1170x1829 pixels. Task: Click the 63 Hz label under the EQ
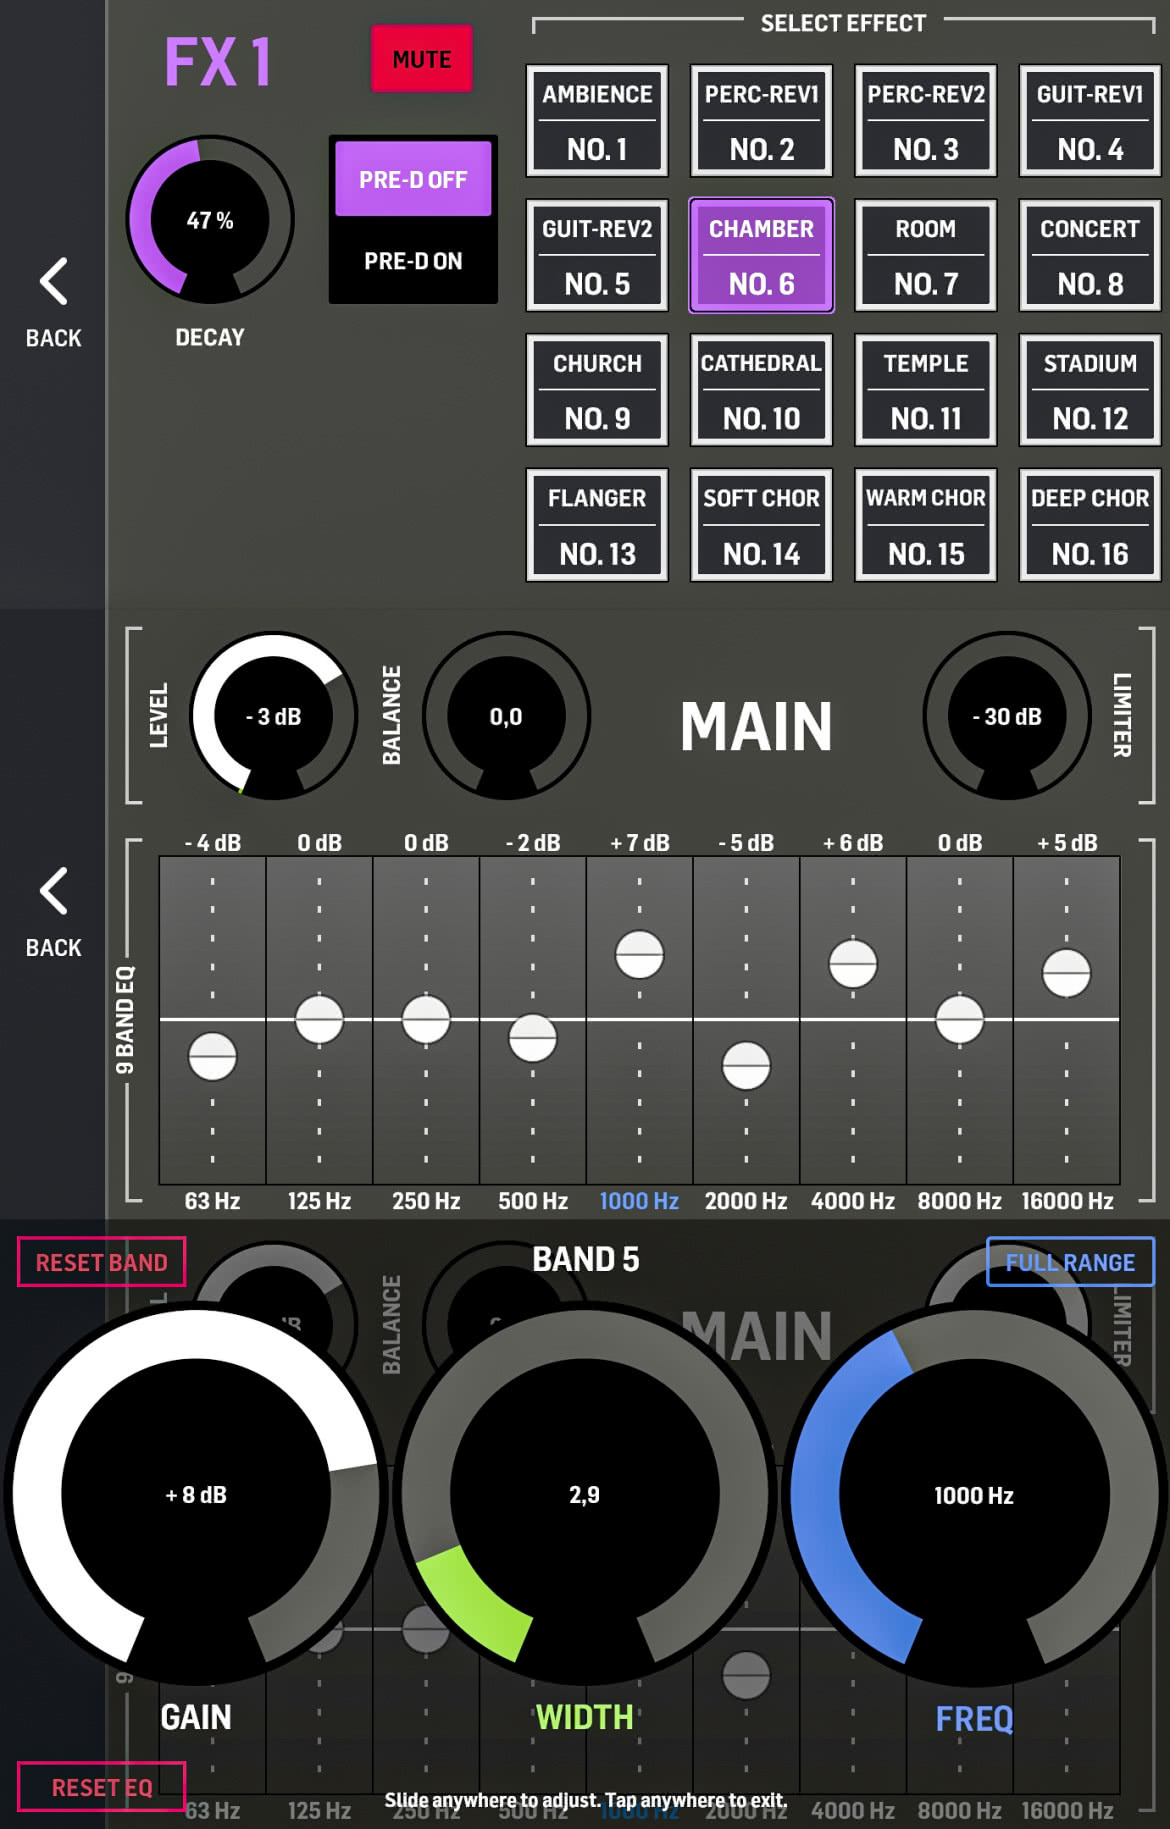coord(212,1201)
